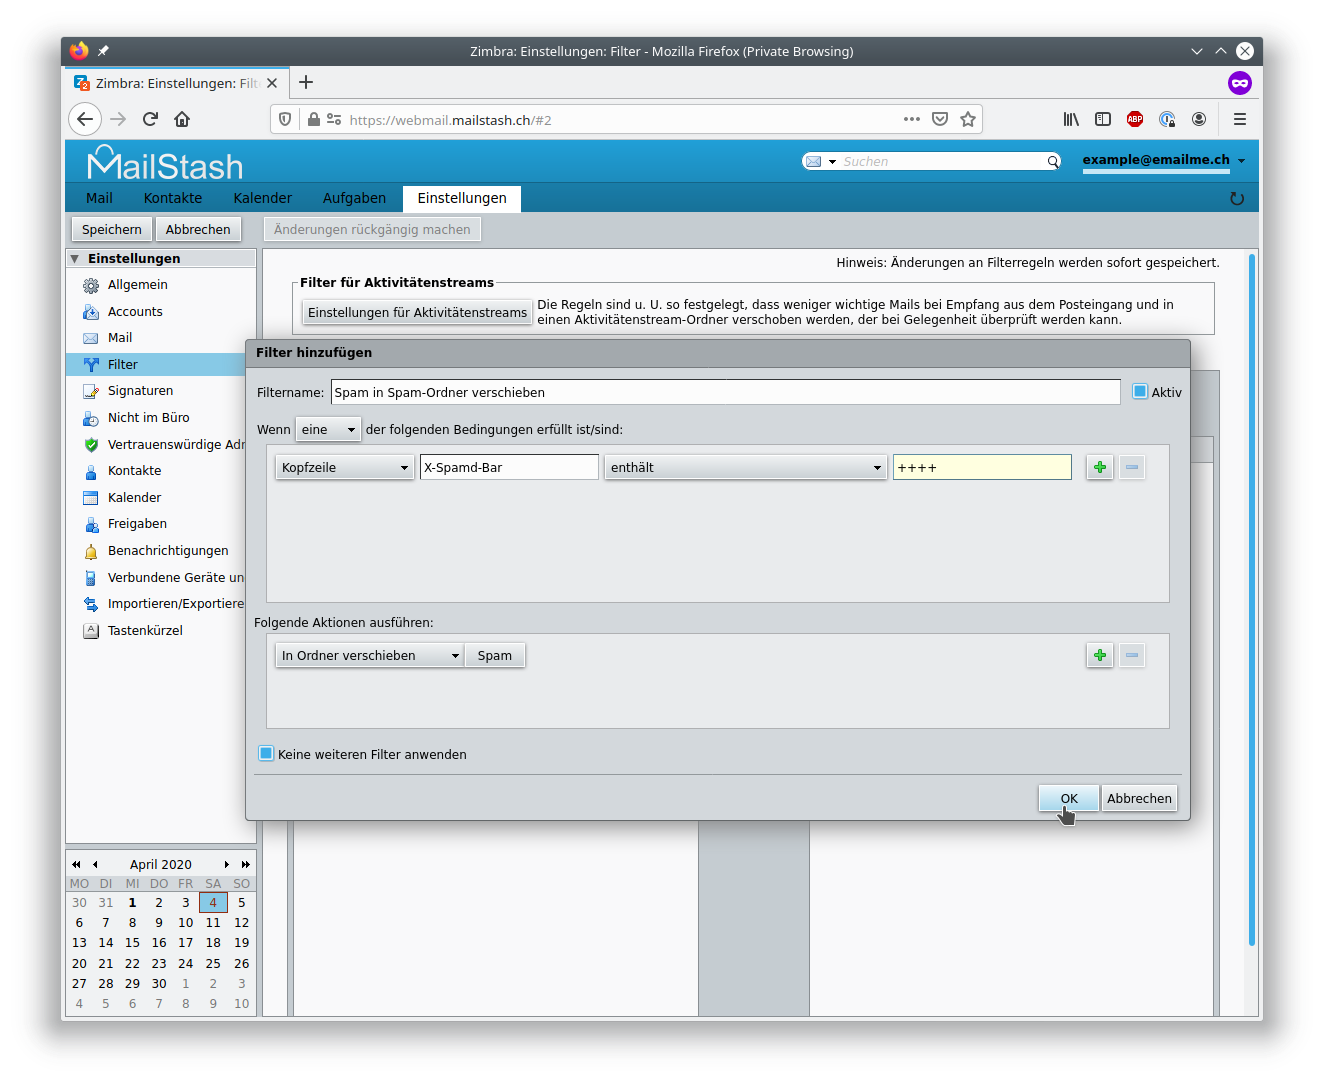Open the Signaturen settings page
The image size is (1324, 1082).
(140, 391)
